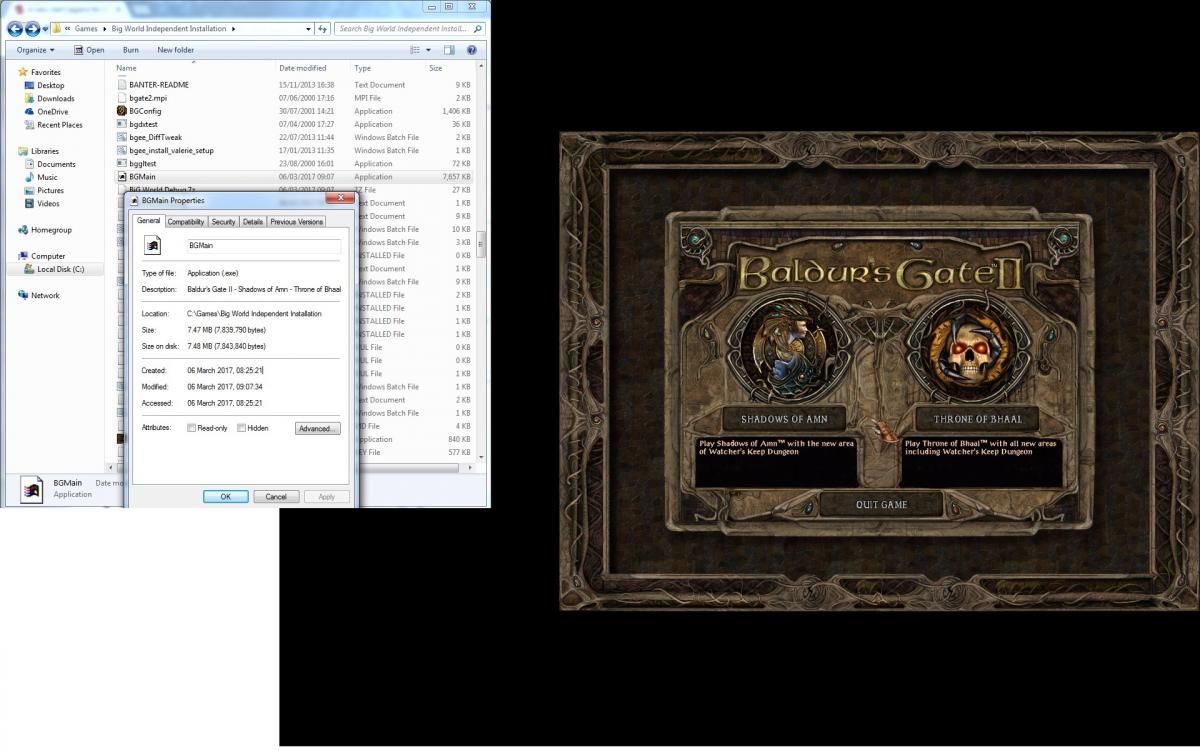The height and width of the screenshot is (750, 1200).
Task: Switch to the Previous Versions tab
Action: (297, 222)
